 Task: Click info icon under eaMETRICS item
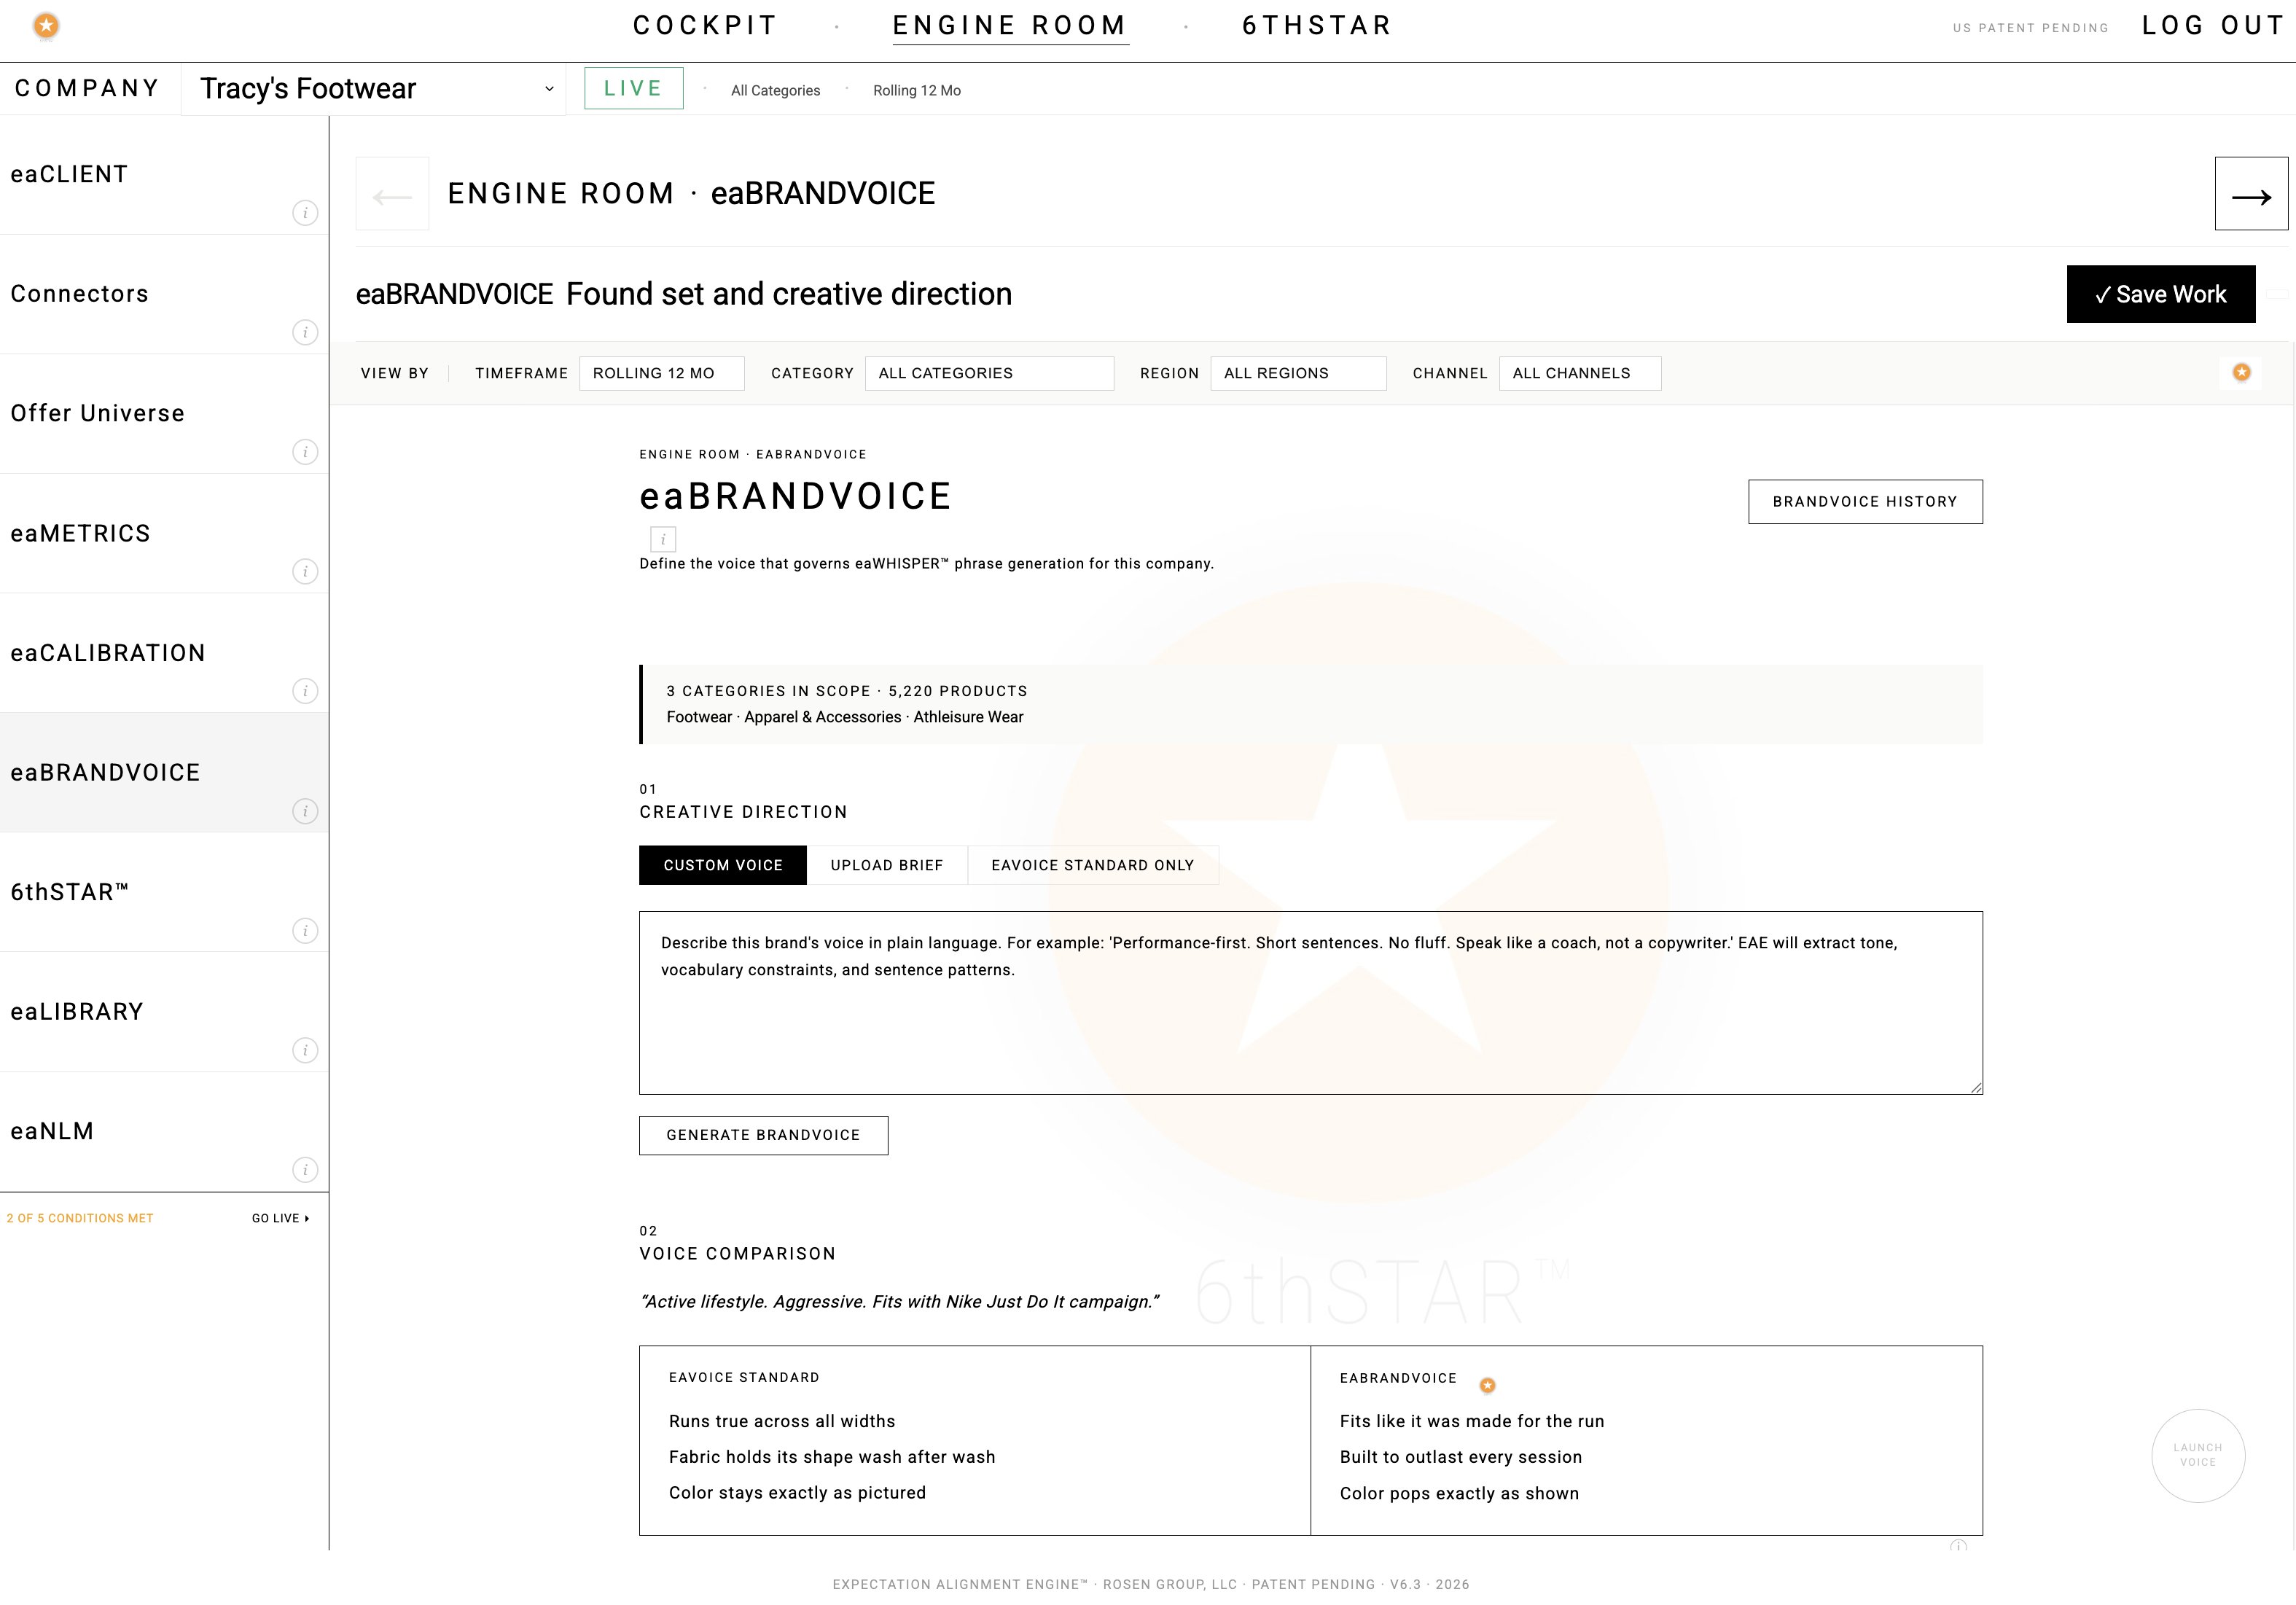(305, 571)
